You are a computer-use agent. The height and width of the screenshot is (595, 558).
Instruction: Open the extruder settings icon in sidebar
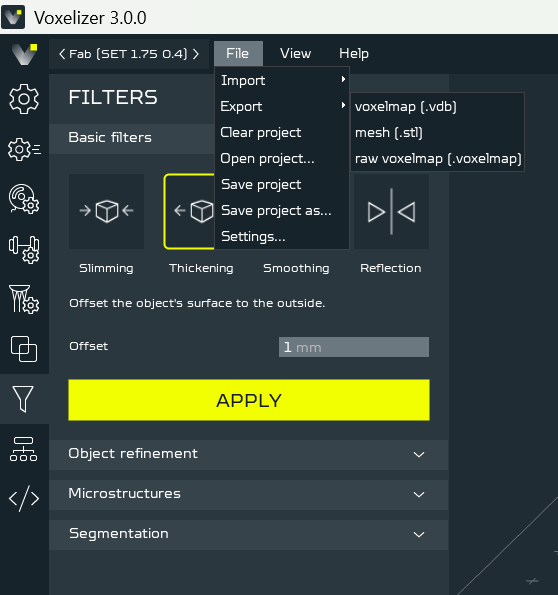click(24, 249)
